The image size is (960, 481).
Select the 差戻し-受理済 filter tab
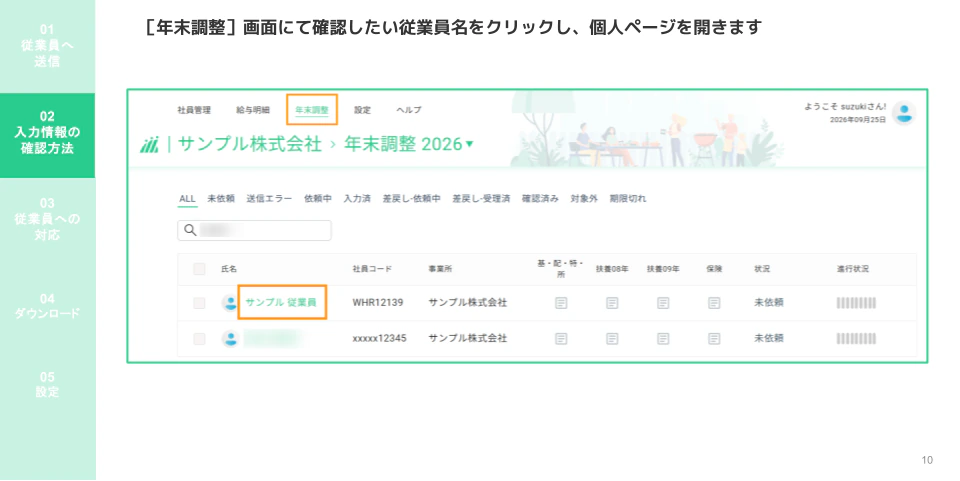(x=481, y=199)
